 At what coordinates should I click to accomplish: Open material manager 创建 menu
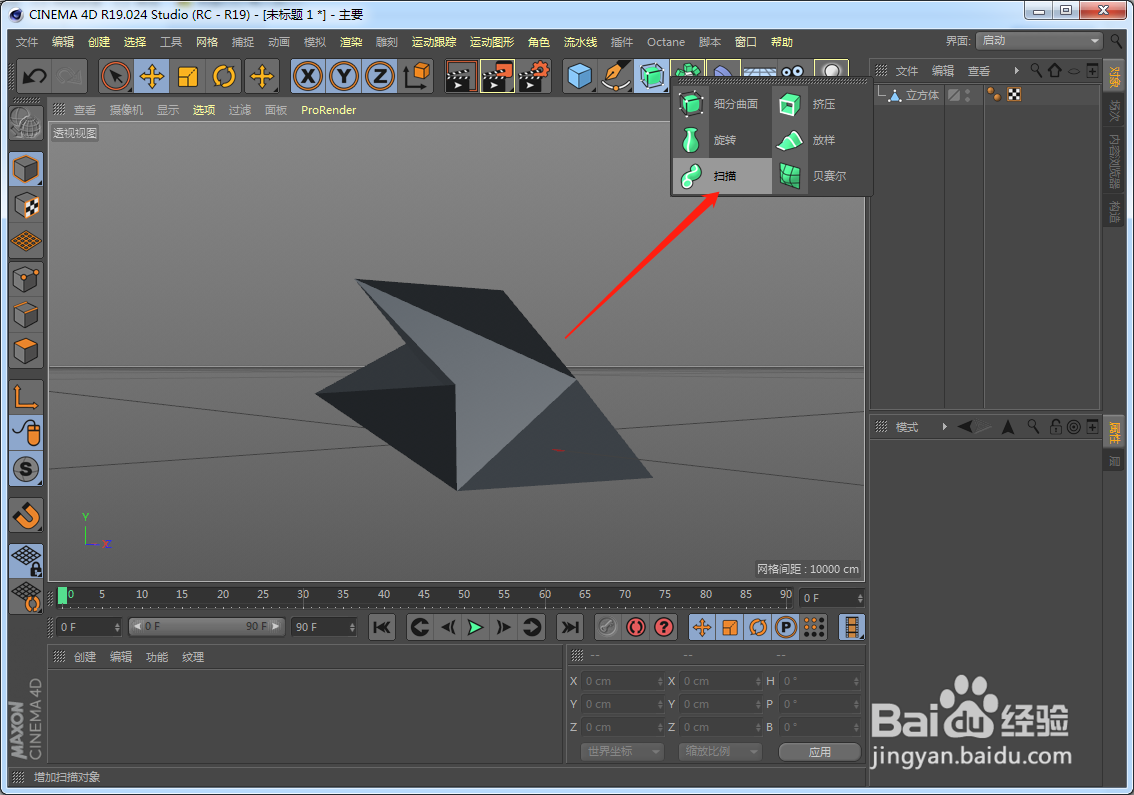85,657
